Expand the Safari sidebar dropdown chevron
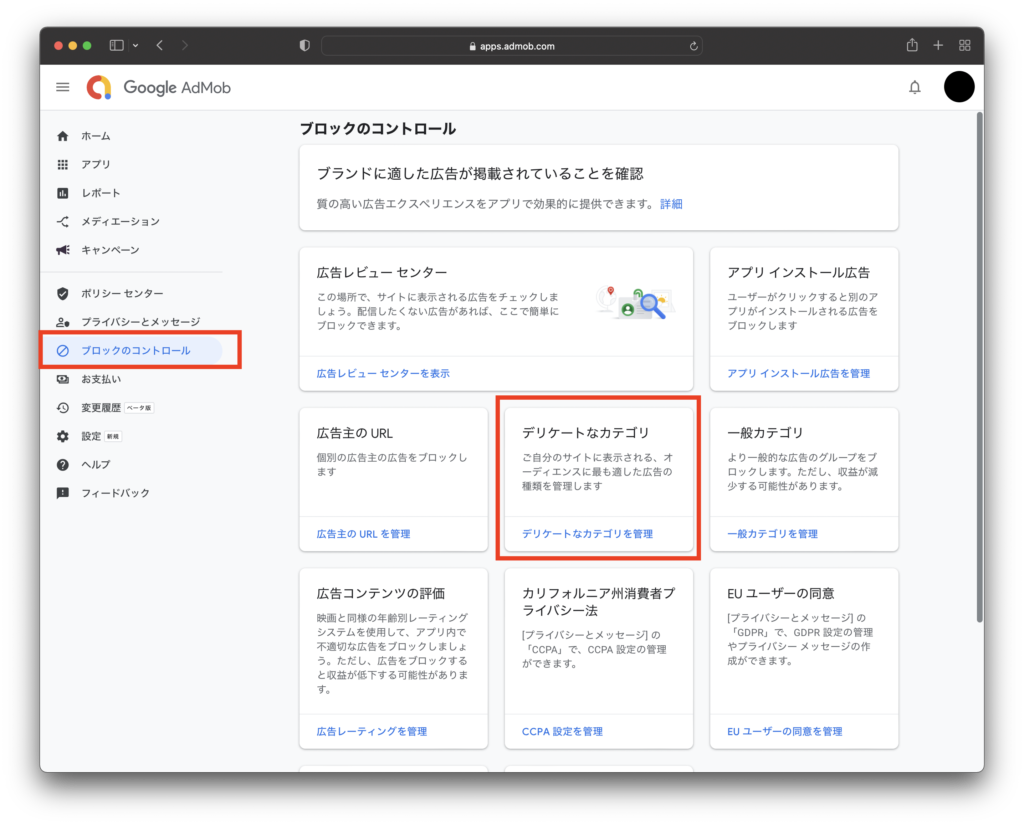The width and height of the screenshot is (1024, 825). coord(135,46)
